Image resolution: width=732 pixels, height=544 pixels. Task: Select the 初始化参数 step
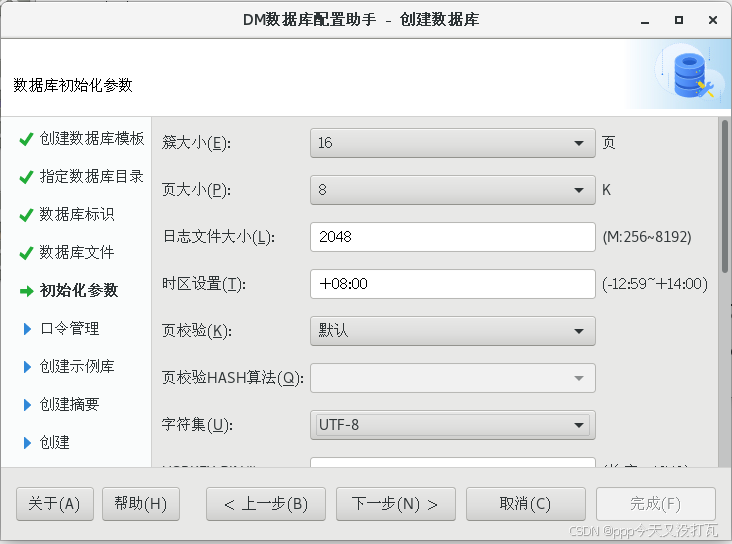point(78,290)
